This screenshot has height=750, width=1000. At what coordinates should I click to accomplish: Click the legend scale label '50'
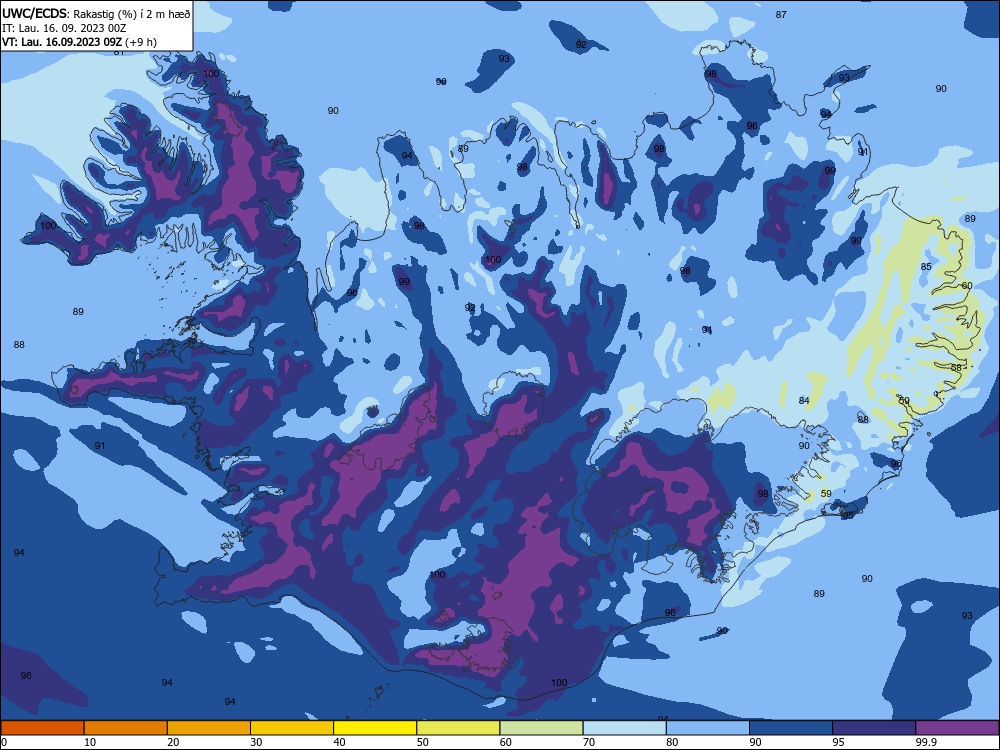tap(423, 742)
